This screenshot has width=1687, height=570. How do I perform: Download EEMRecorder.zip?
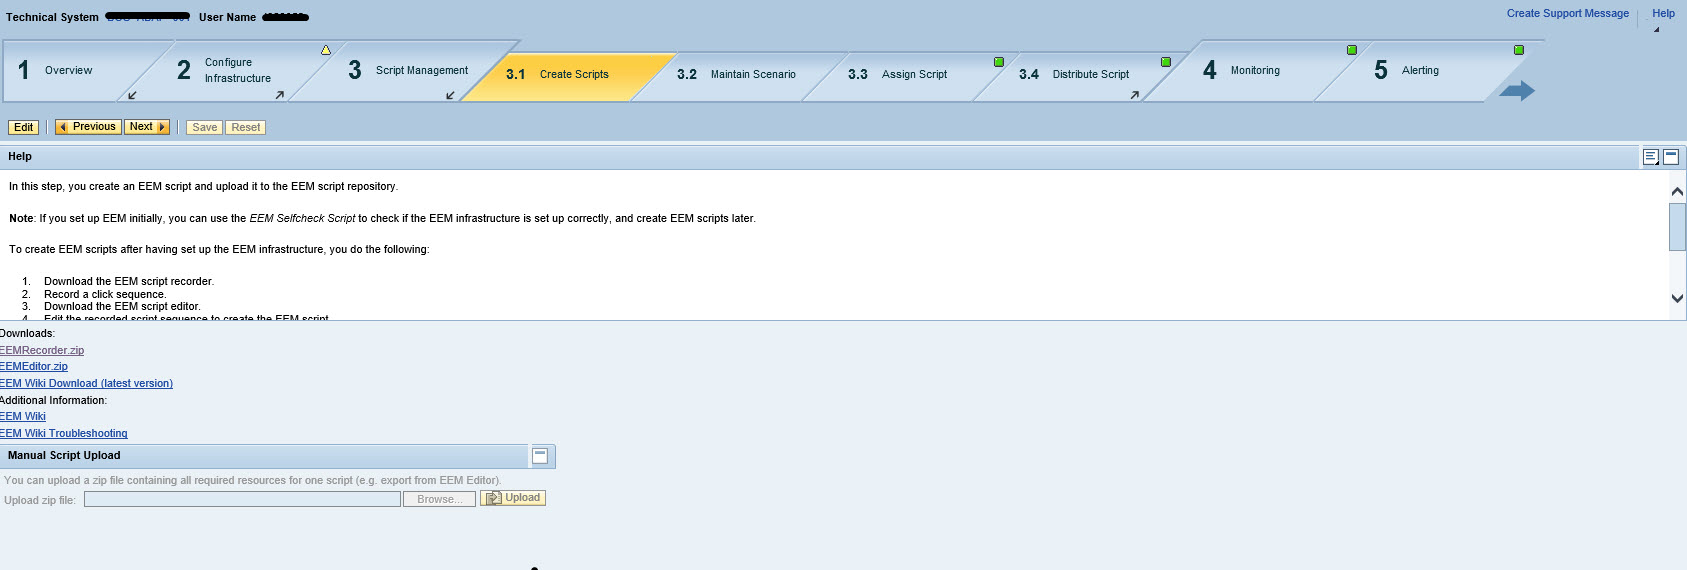42,350
